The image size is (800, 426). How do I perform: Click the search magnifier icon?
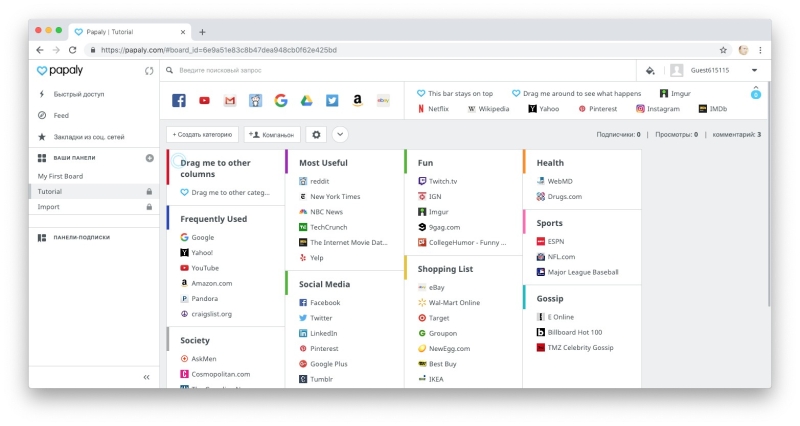point(169,70)
